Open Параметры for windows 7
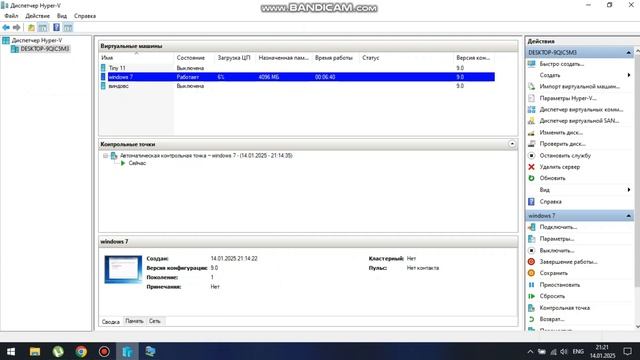Screen dimensions: 640x360 556,239
